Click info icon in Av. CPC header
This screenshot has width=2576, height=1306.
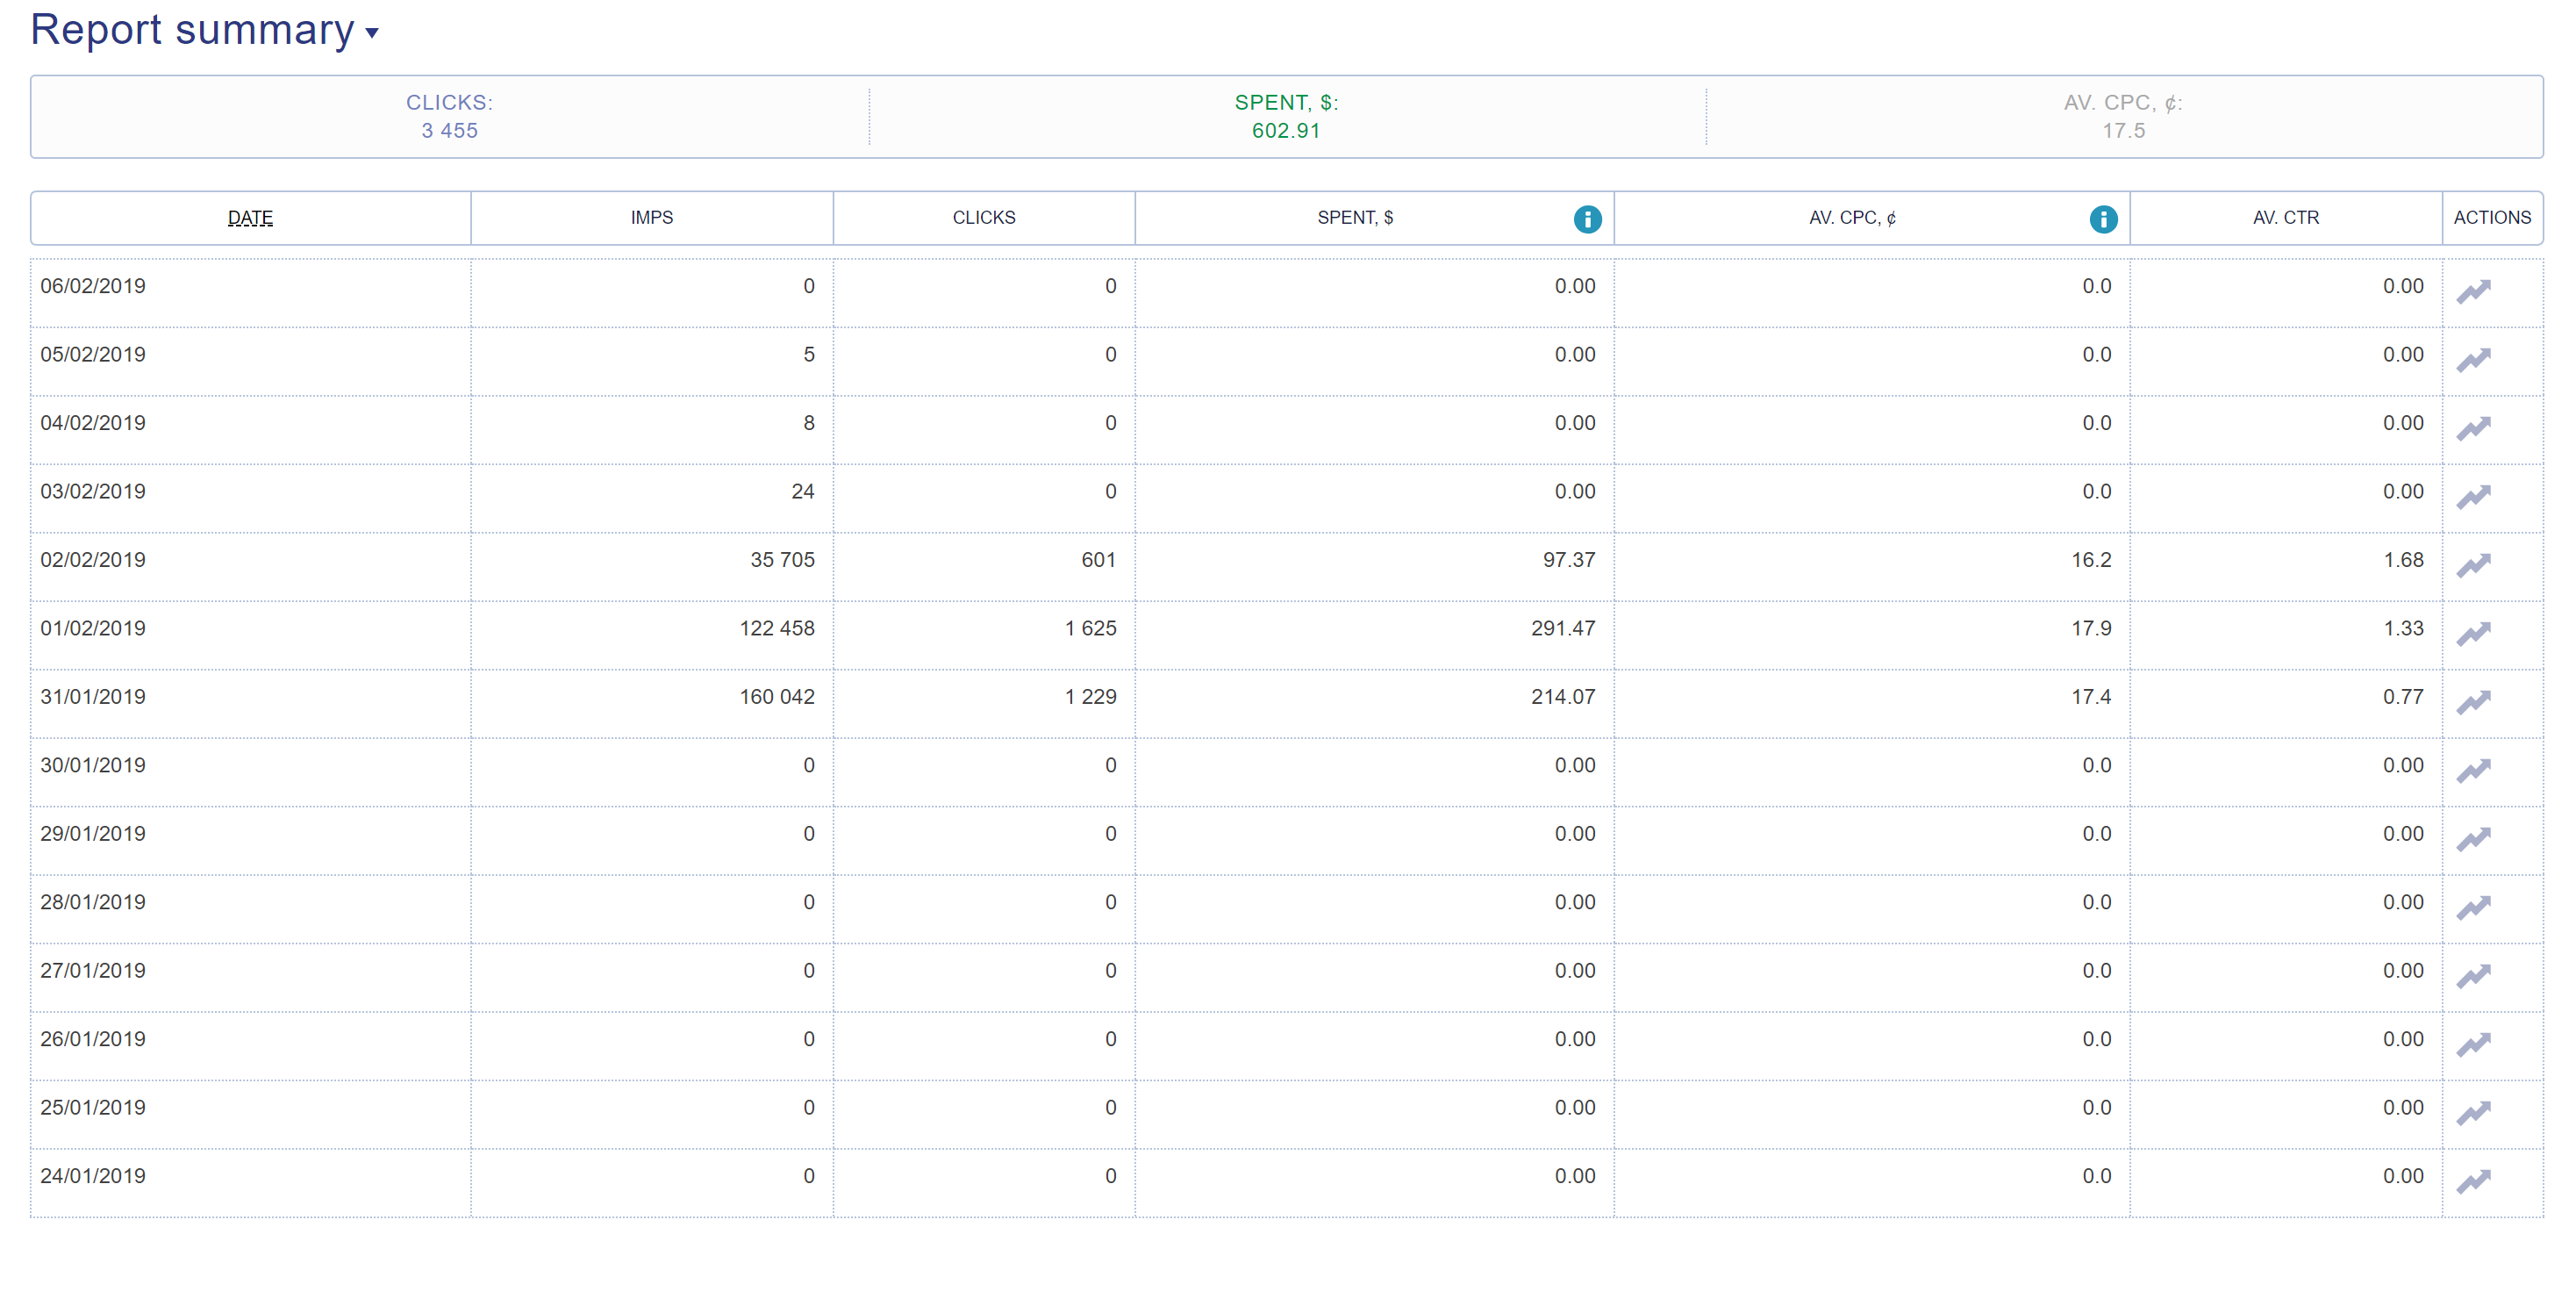point(2103,219)
